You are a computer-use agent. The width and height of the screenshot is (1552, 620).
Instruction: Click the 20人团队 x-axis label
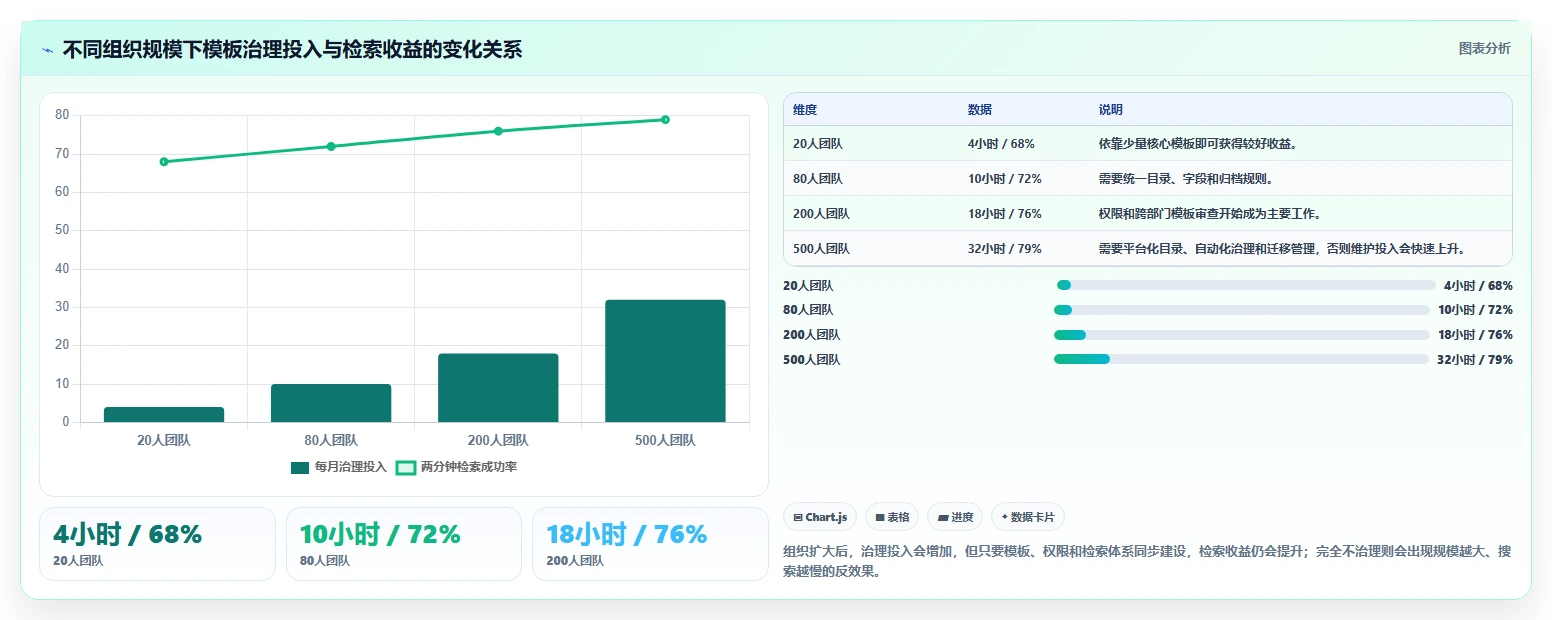[164, 440]
